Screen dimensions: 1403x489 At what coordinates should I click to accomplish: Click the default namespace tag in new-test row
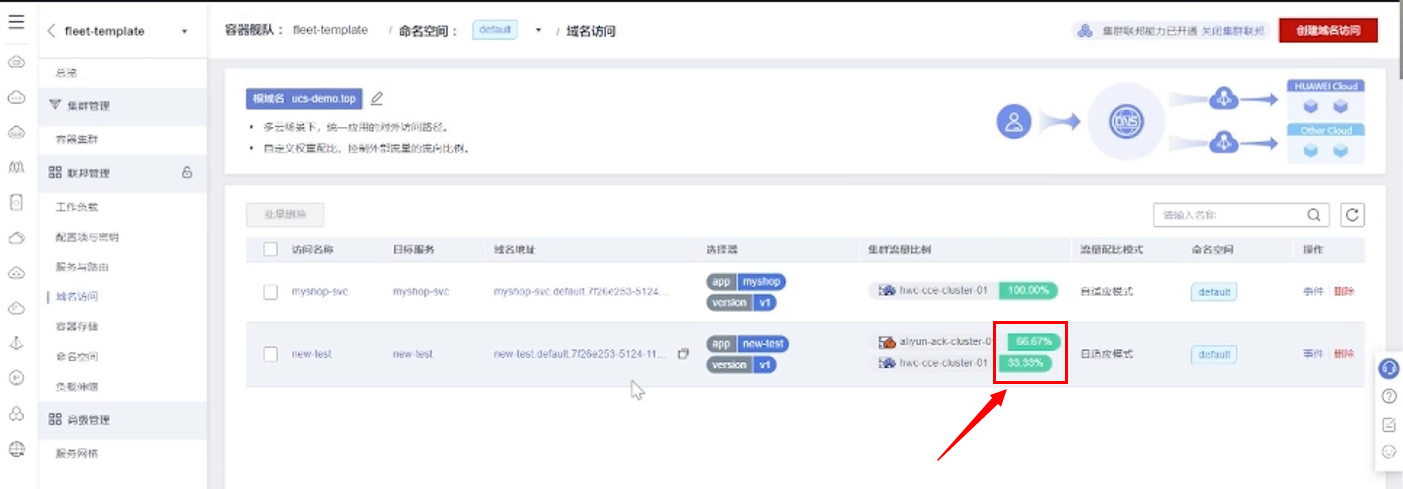[x=1214, y=355]
